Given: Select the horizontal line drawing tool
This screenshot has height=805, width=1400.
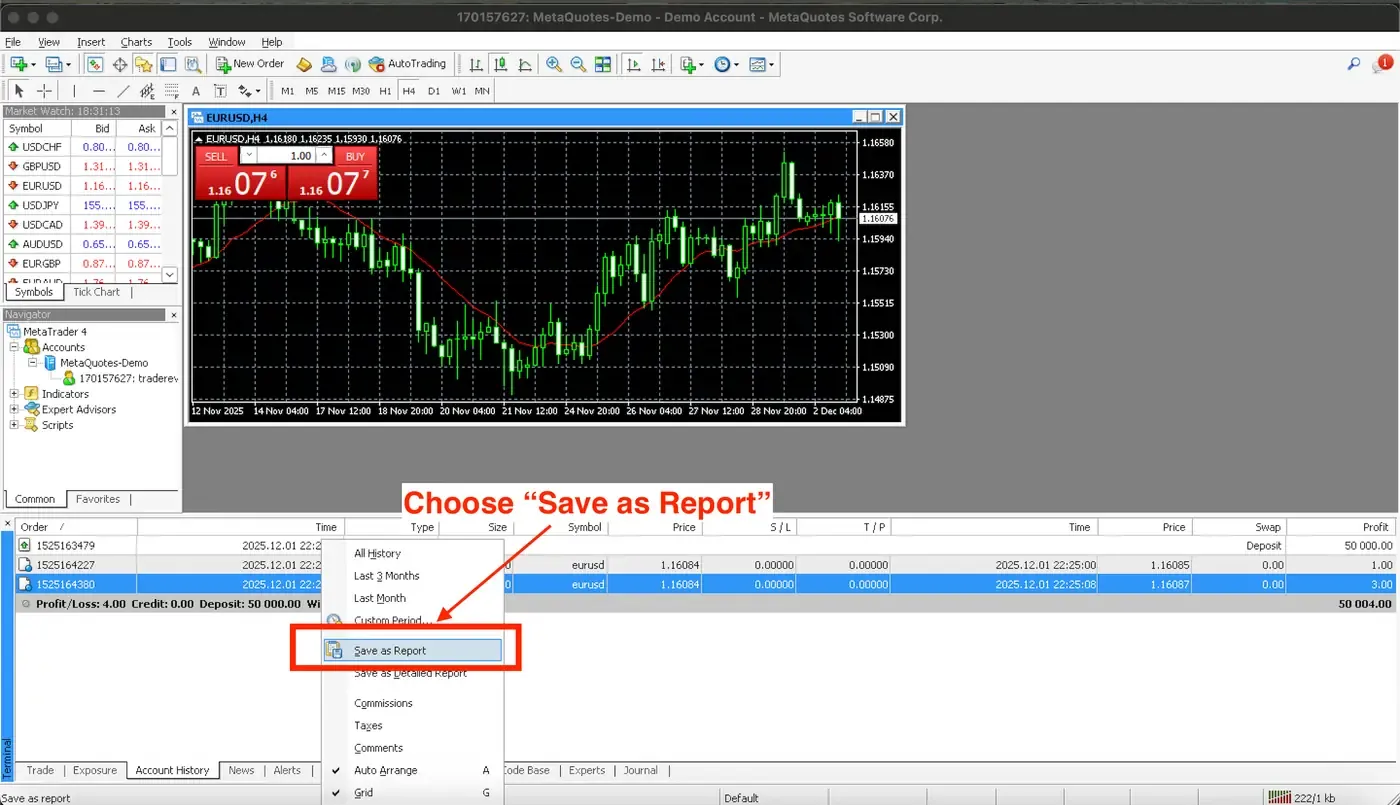Looking at the screenshot, I should click(x=99, y=91).
